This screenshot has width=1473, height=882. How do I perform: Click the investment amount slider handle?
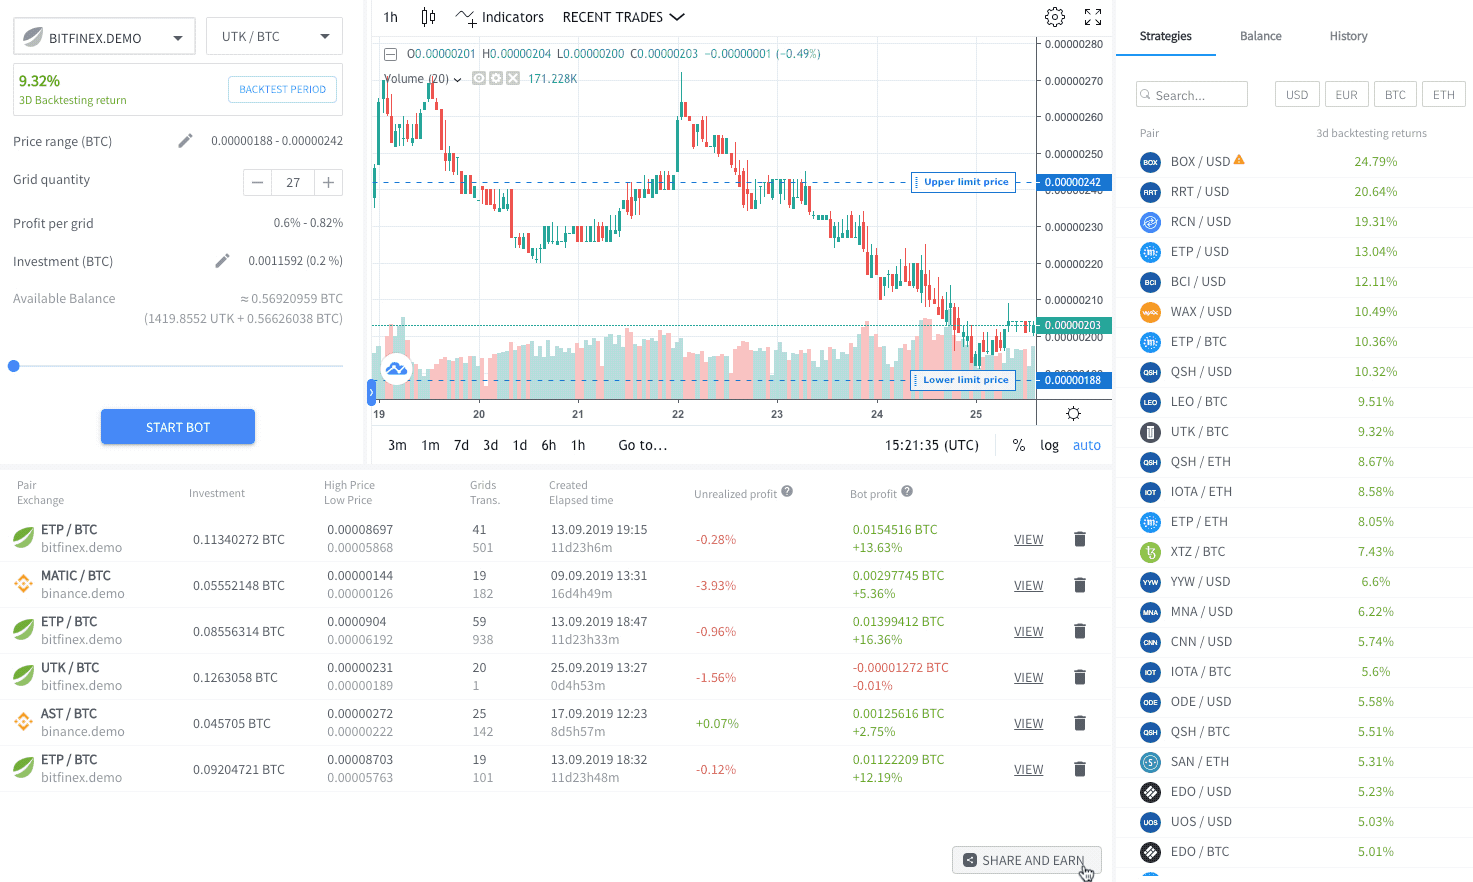[14, 366]
